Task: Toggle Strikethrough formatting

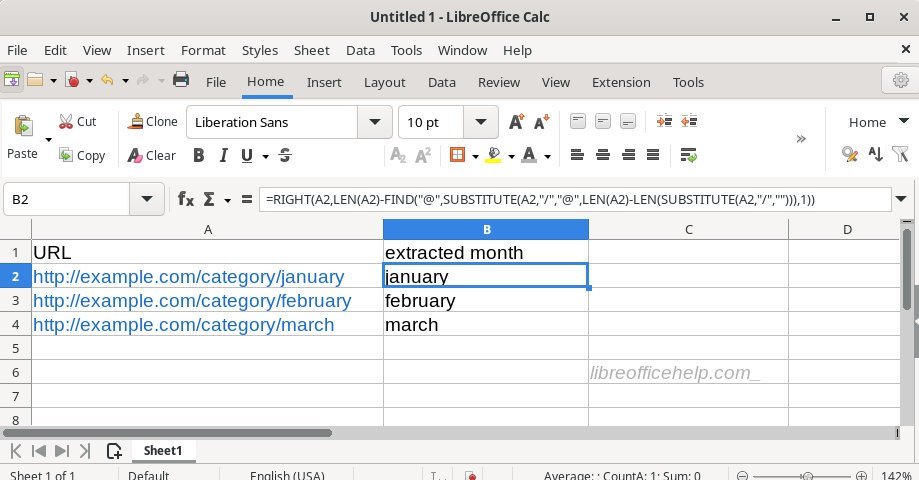Action: [x=285, y=155]
